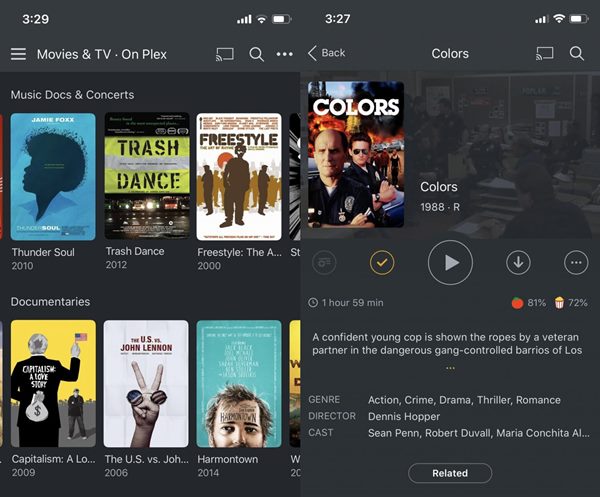Open The U.S. vs. John Lennon poster

(x=146, y=384)
